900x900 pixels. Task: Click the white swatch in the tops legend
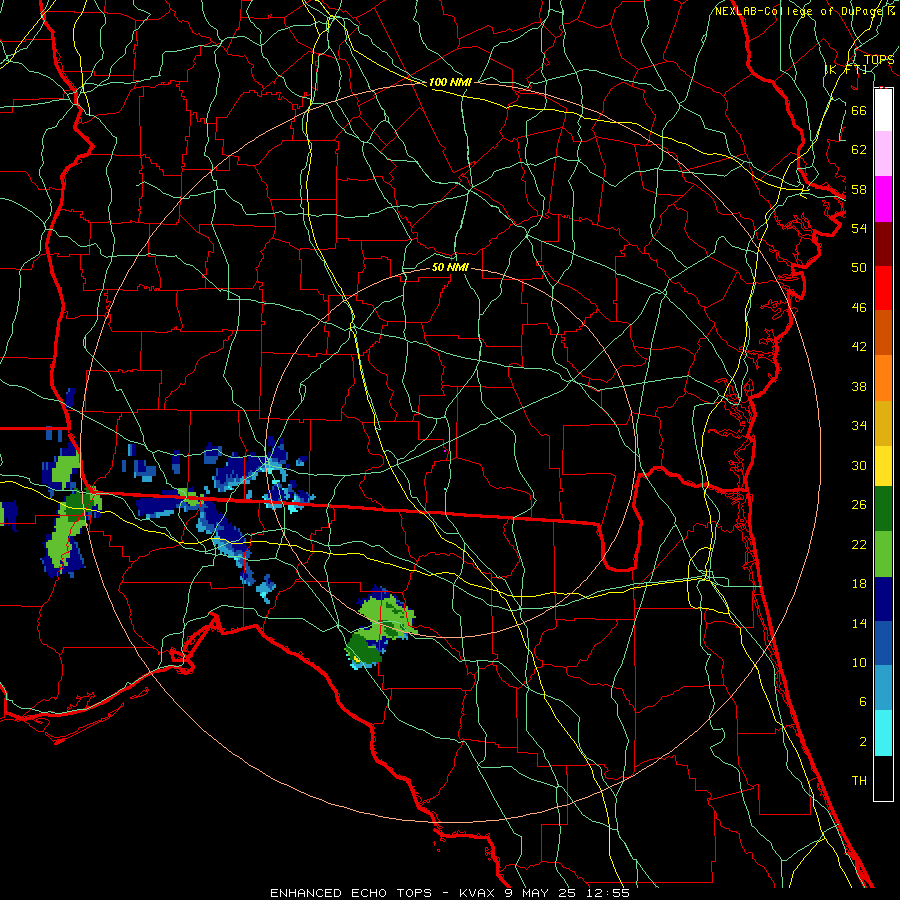pos(883,110)
